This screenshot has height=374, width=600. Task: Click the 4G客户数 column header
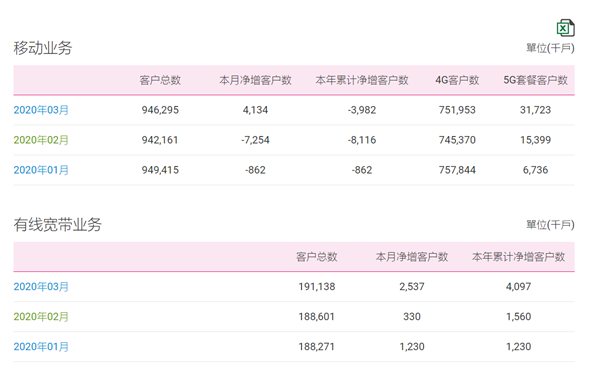[x=457, y=80]
